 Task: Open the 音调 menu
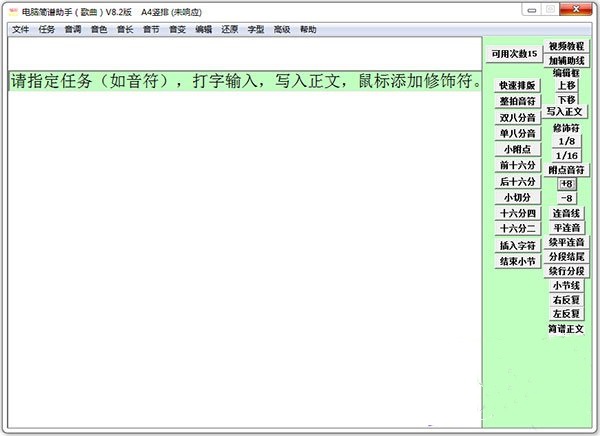(73, 29)
